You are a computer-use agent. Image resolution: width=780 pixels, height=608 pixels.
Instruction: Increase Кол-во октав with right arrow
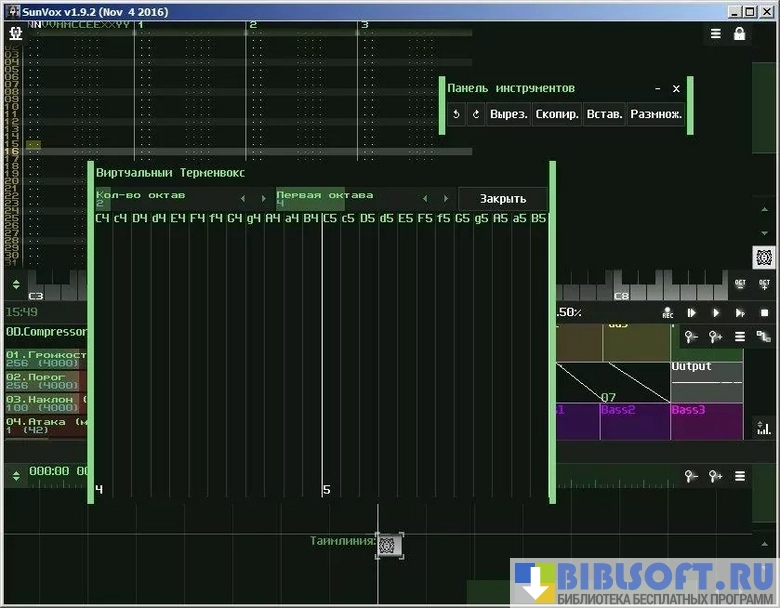264,199
